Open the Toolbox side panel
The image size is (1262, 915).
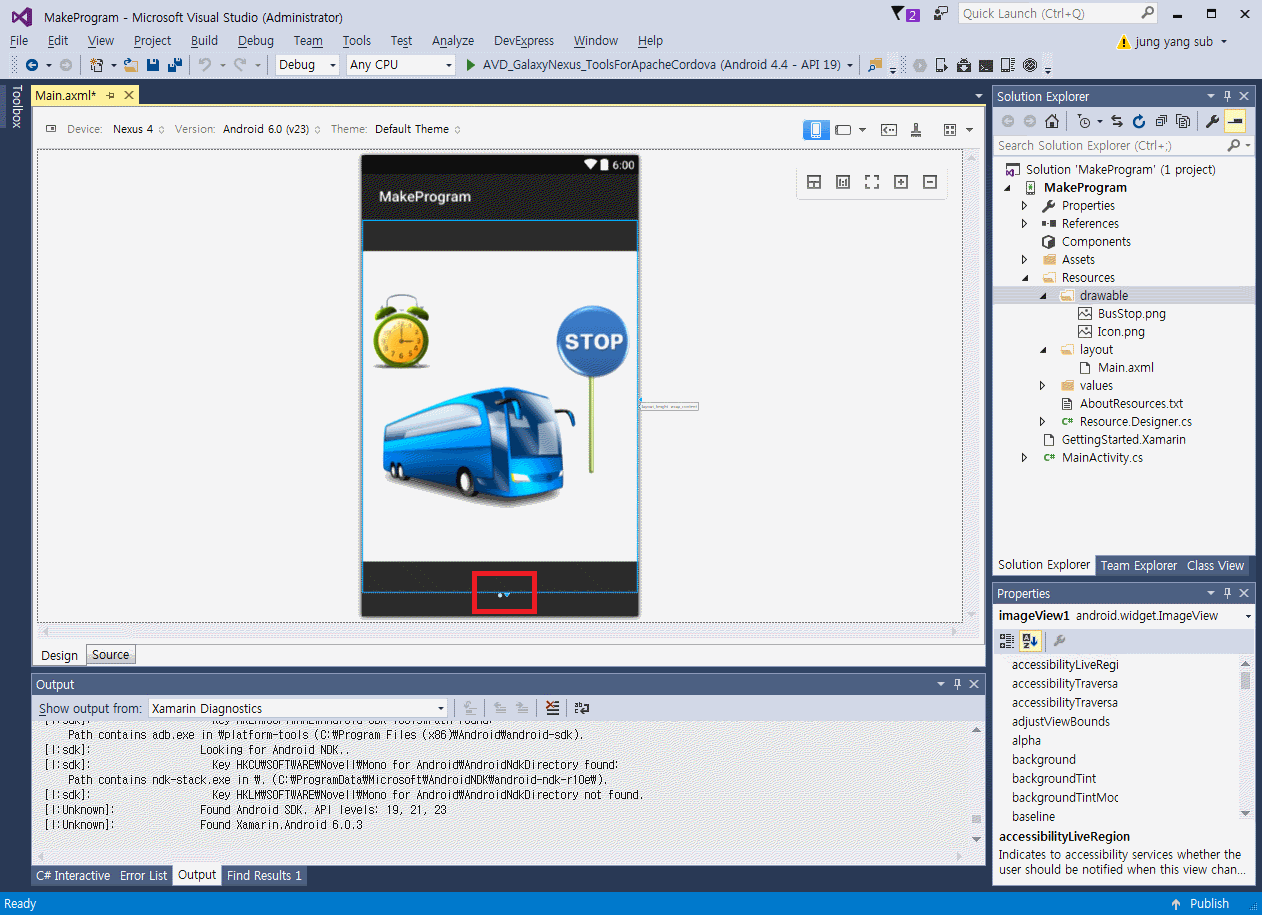pos(16,106)
